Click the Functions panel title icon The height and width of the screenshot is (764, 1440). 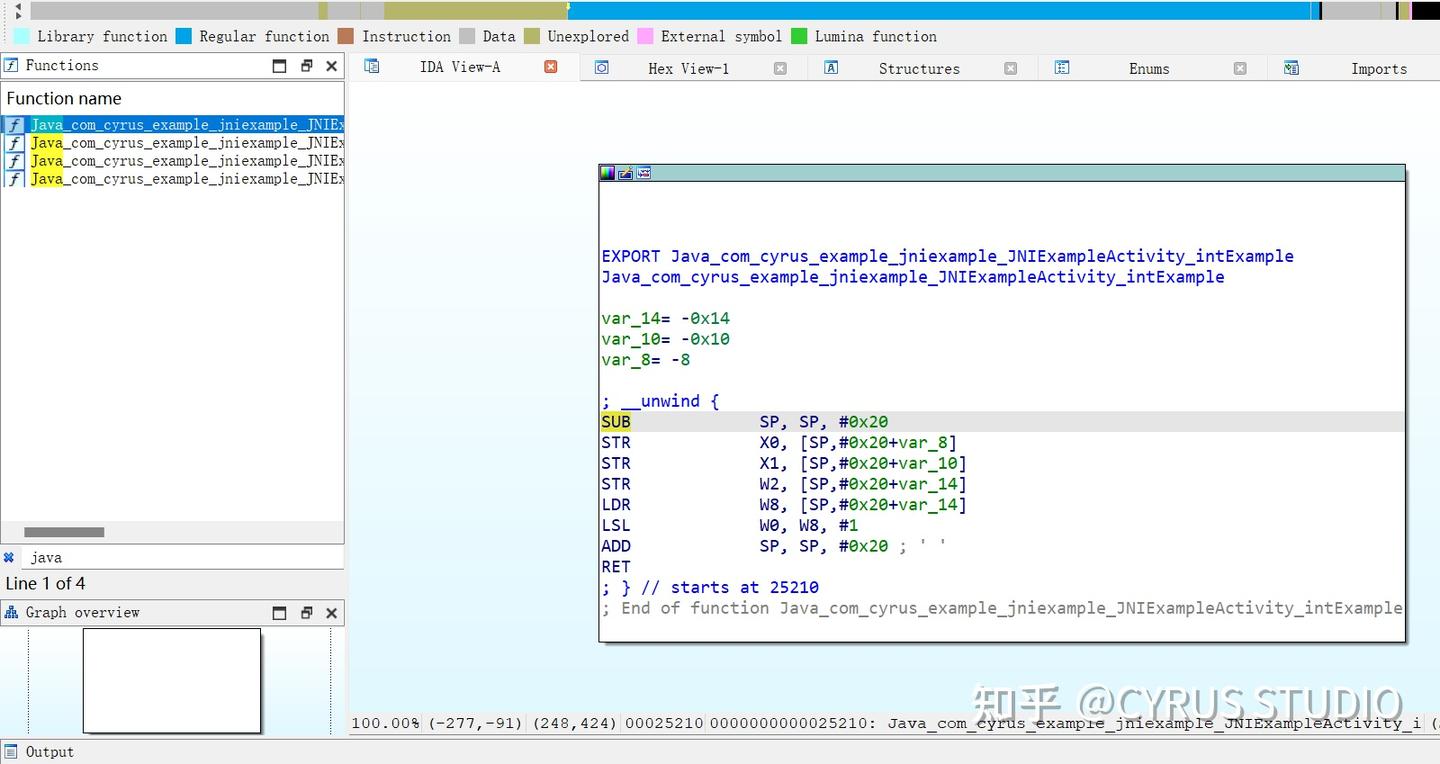coord(10,65)
